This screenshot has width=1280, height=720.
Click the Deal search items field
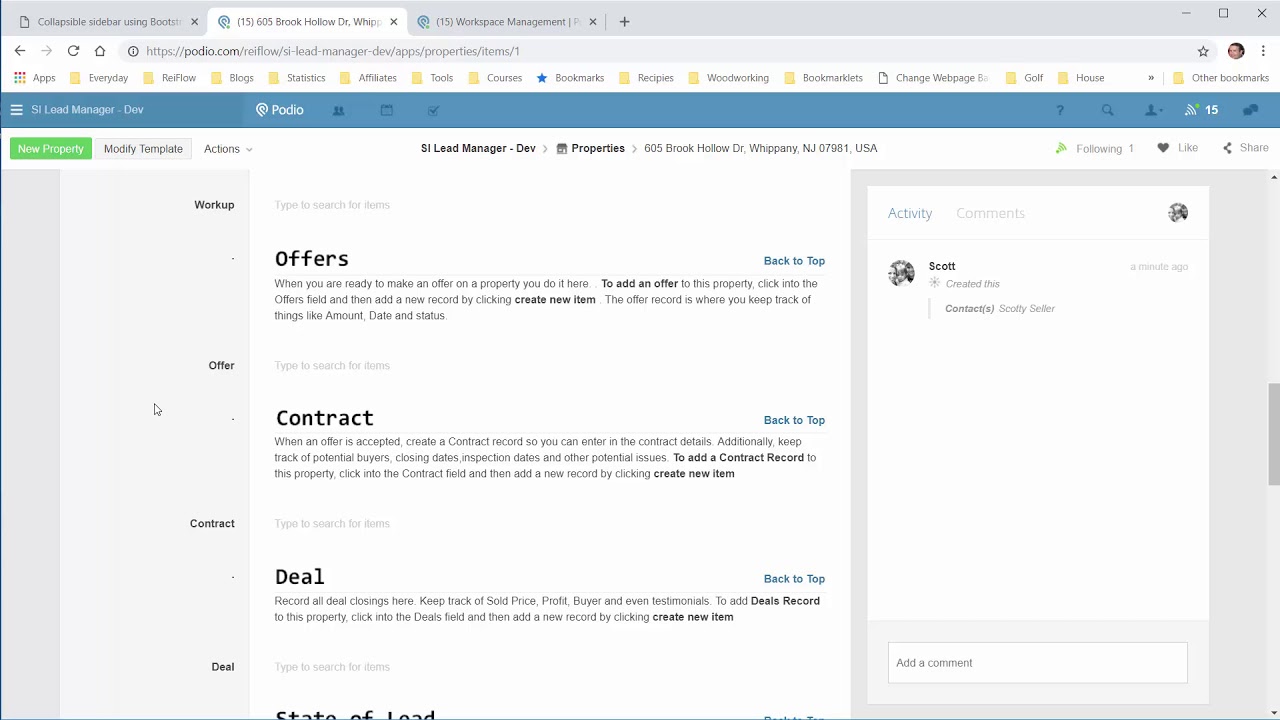[x=550, y=667]
